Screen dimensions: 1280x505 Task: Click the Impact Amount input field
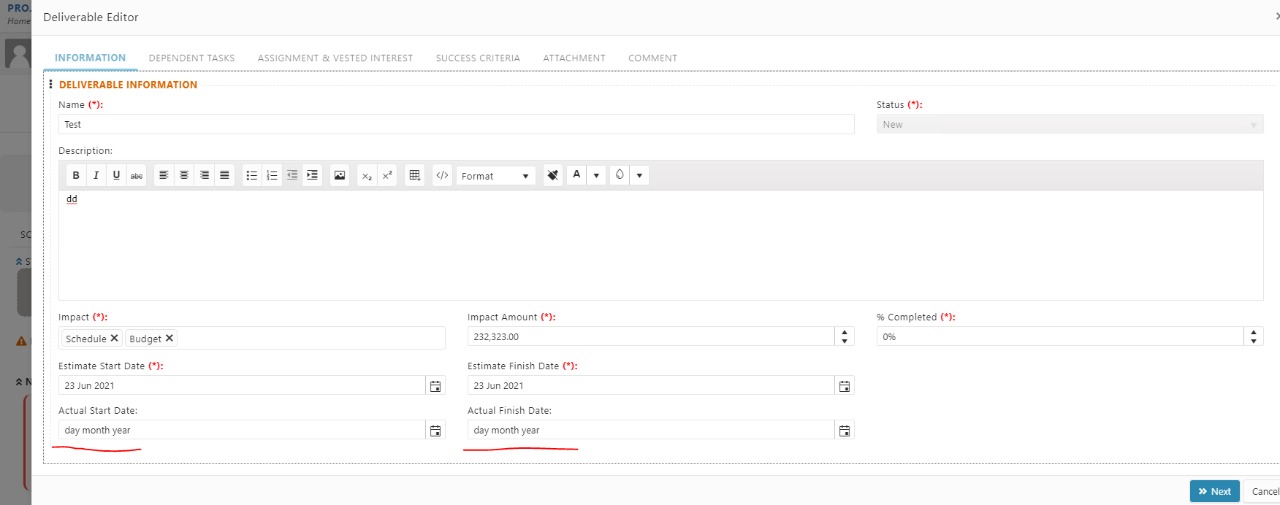tap(652, 337)
